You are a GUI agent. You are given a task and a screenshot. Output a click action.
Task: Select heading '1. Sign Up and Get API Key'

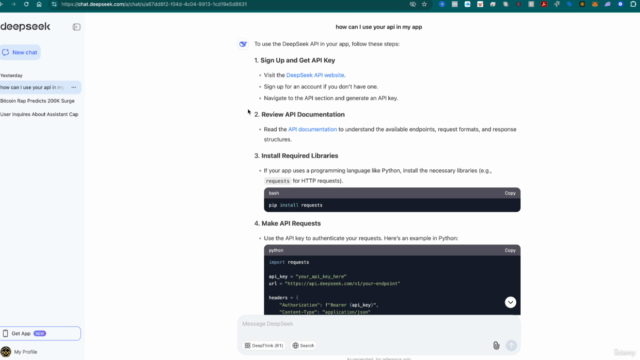[x=294, y=60]
